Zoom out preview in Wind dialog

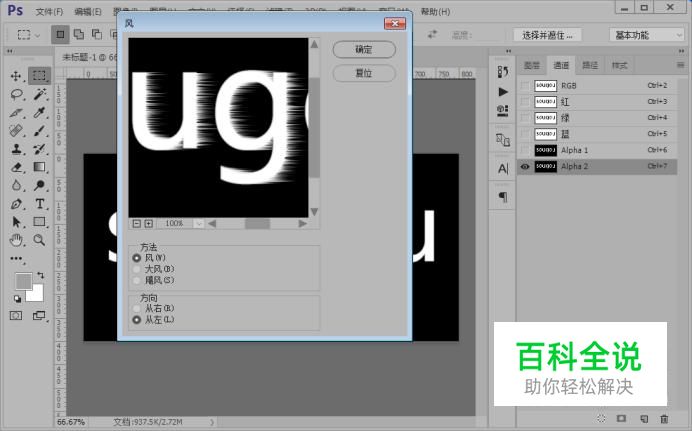click(137, 224)
